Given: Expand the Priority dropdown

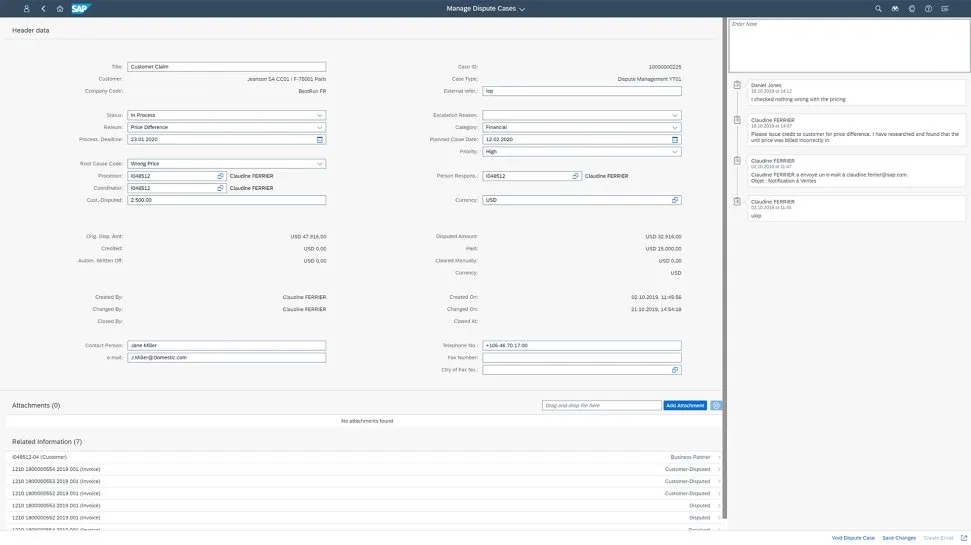Looking at the screenshot, I should [676, 152].
